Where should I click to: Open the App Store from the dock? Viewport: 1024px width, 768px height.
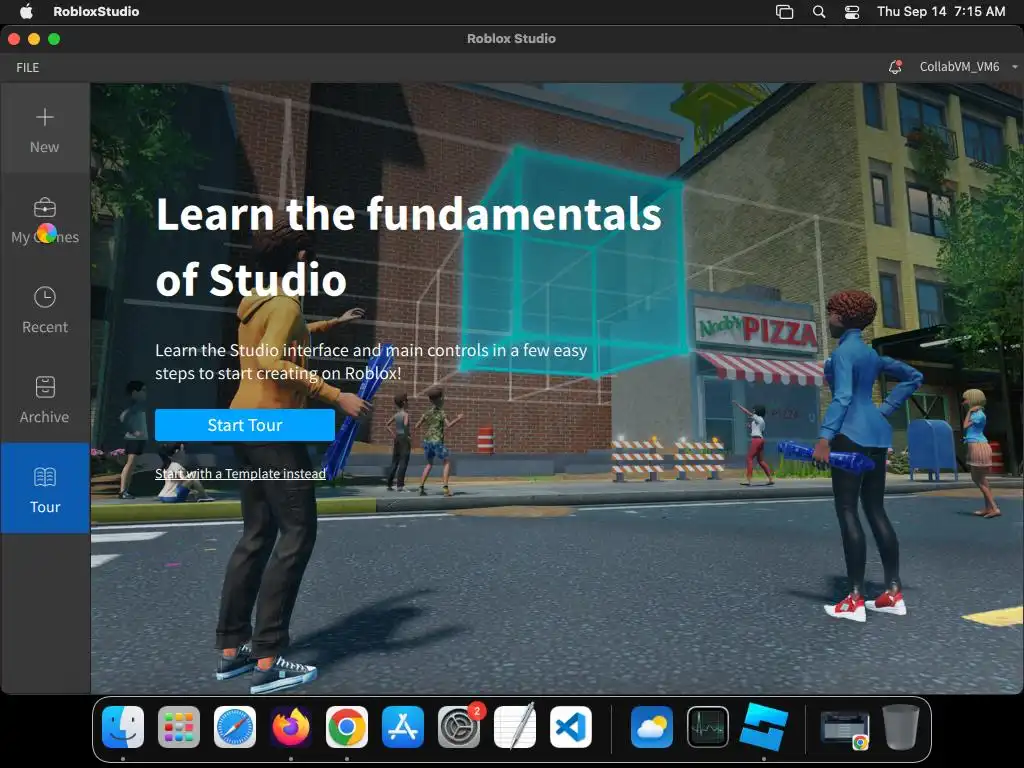tap(403, 727)
